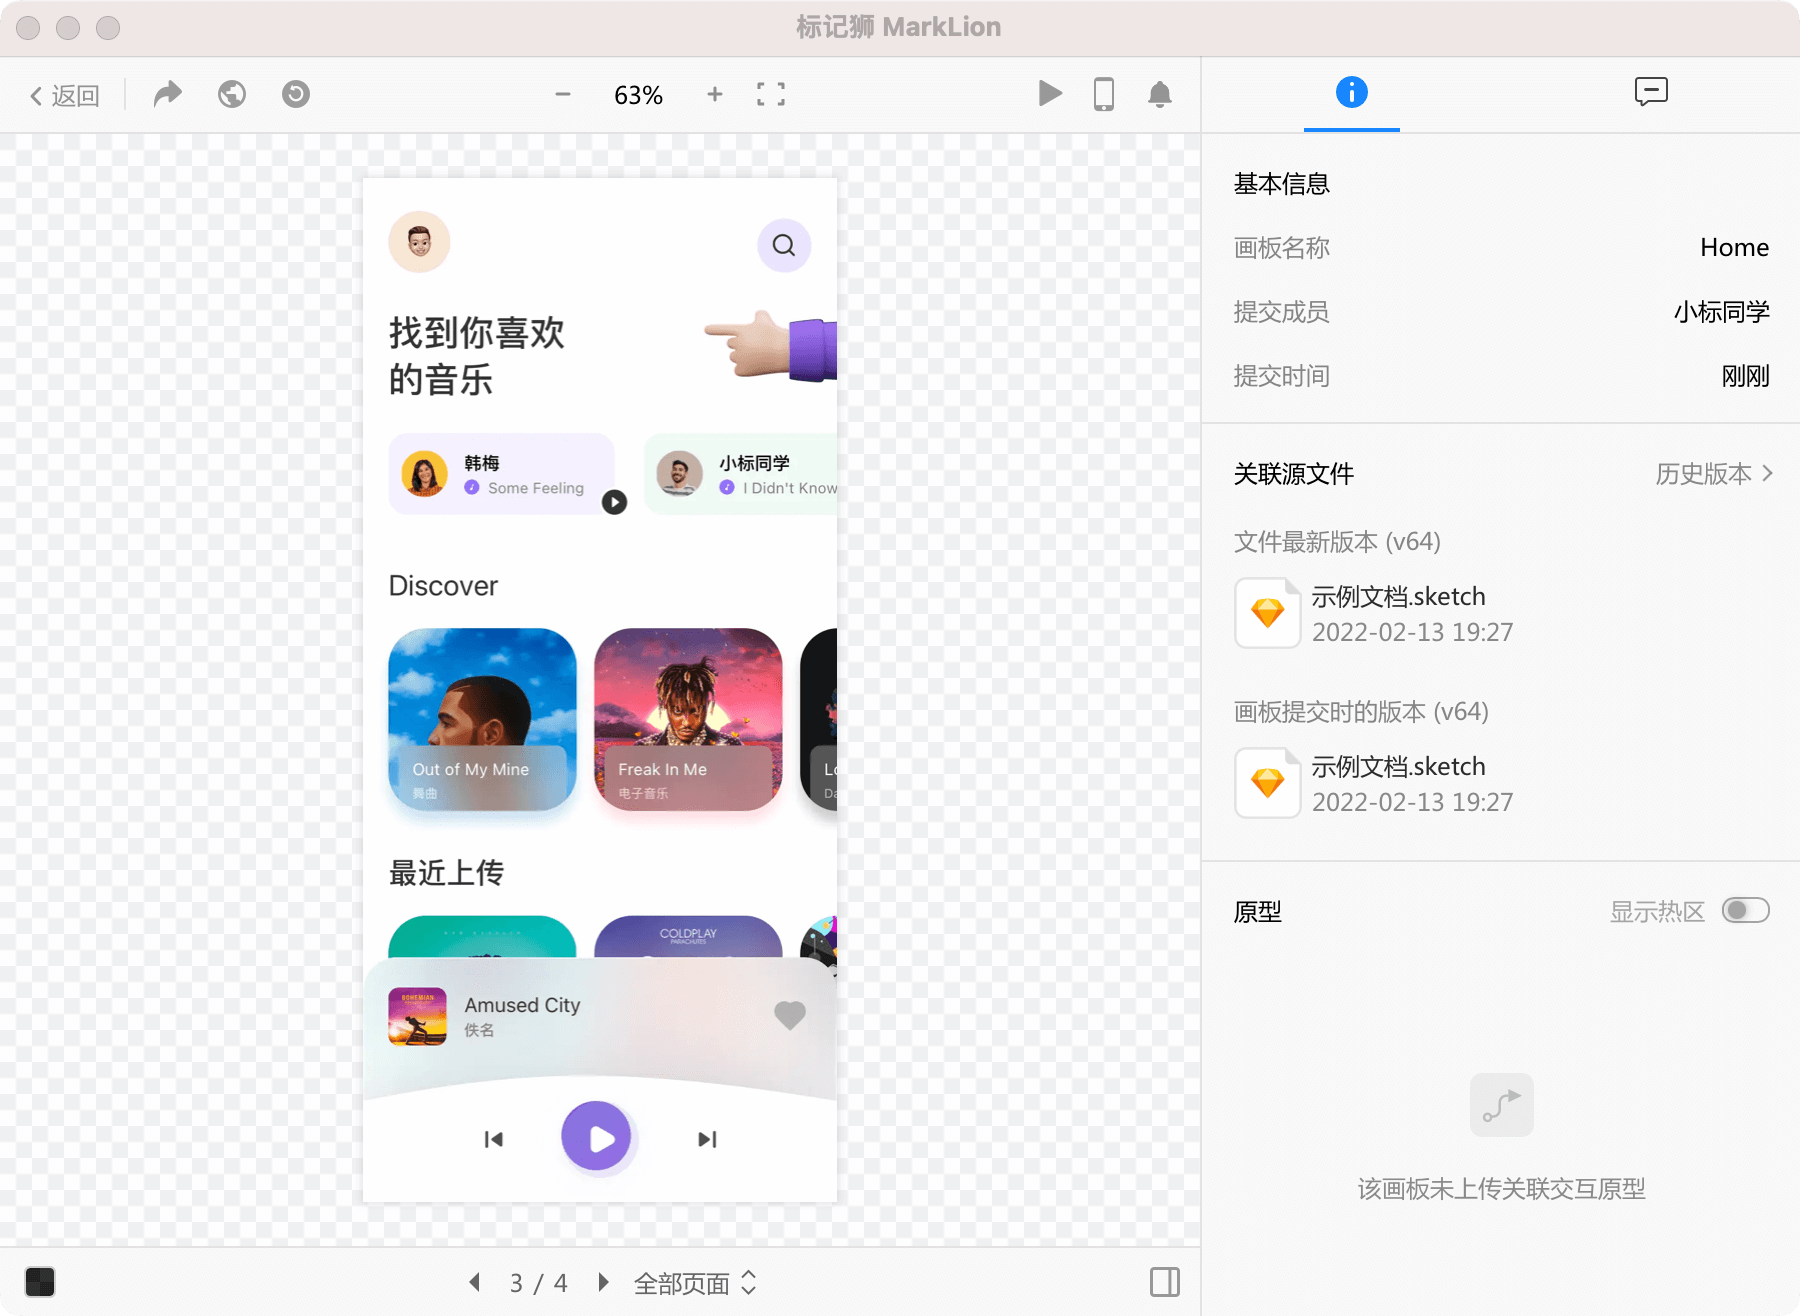Image resolution: width=1800 pixels, height=1316 pixels.
Task: Click the fit-to-screen icon
Action: coord(770,94)
